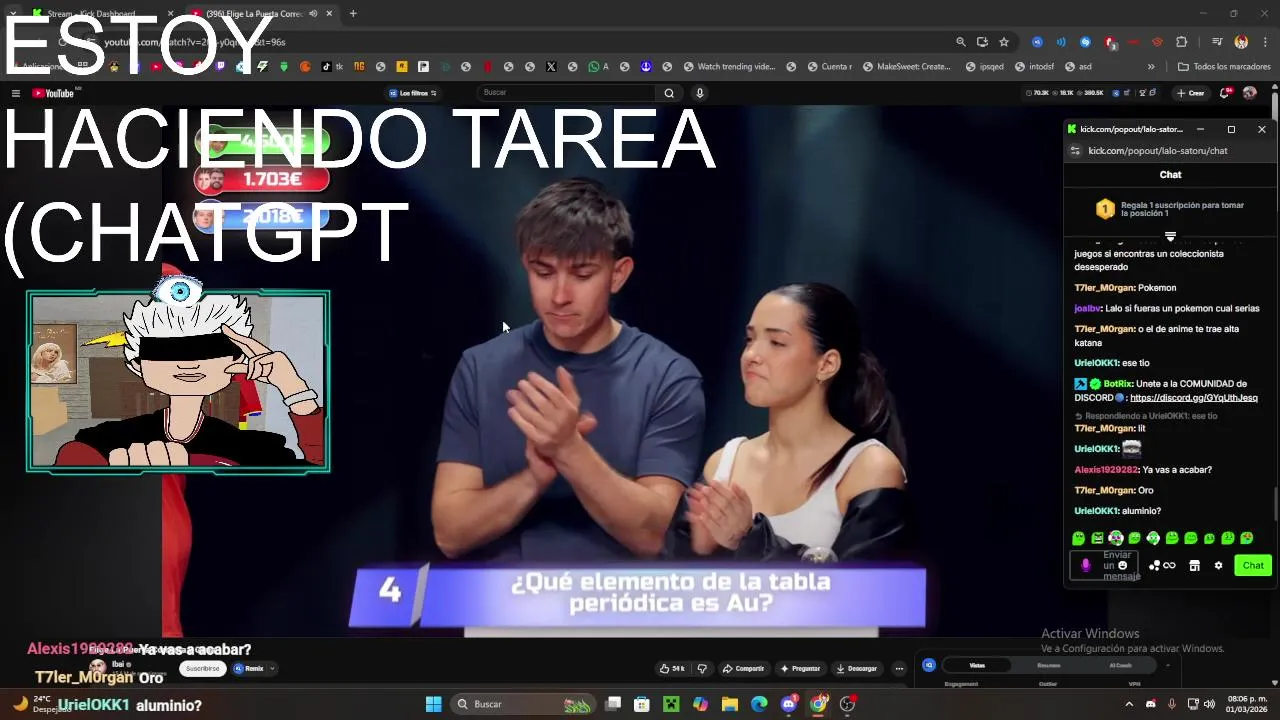1280x720 pixels.
Task: Open the TikTok bookmark
Action: pos(331,67)
